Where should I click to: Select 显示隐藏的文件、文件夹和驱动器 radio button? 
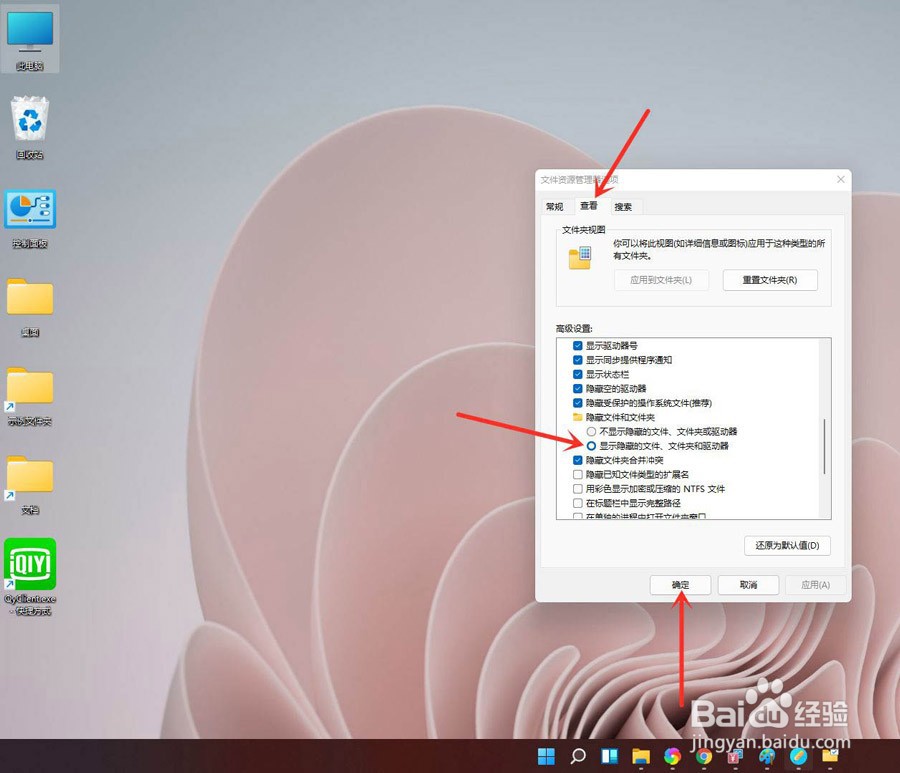591,446
